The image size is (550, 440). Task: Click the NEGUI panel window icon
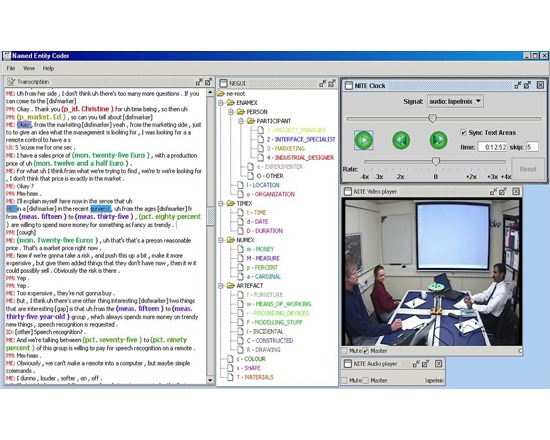(x=223, y=83)
